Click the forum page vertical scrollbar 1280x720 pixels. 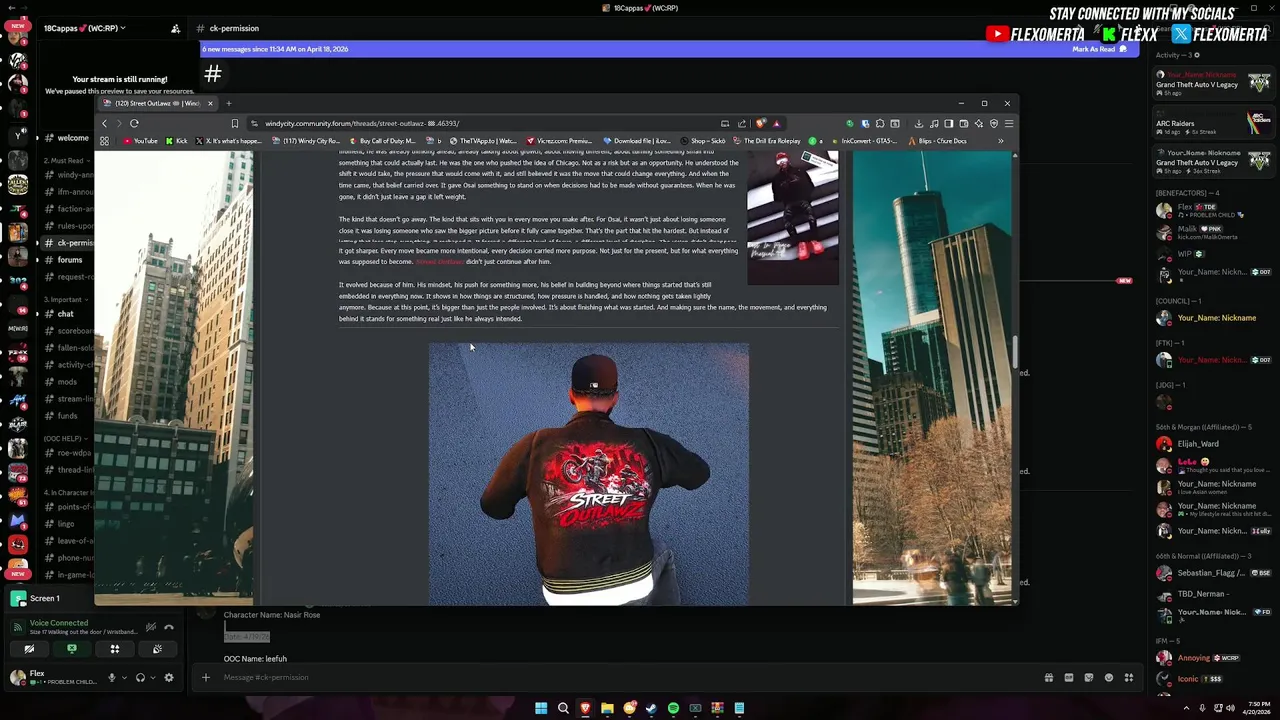tap(1015, 350)
